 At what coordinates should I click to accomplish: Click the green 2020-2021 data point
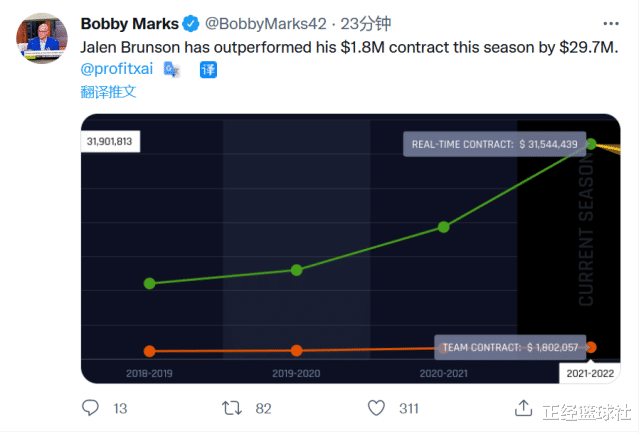point(444,227)
